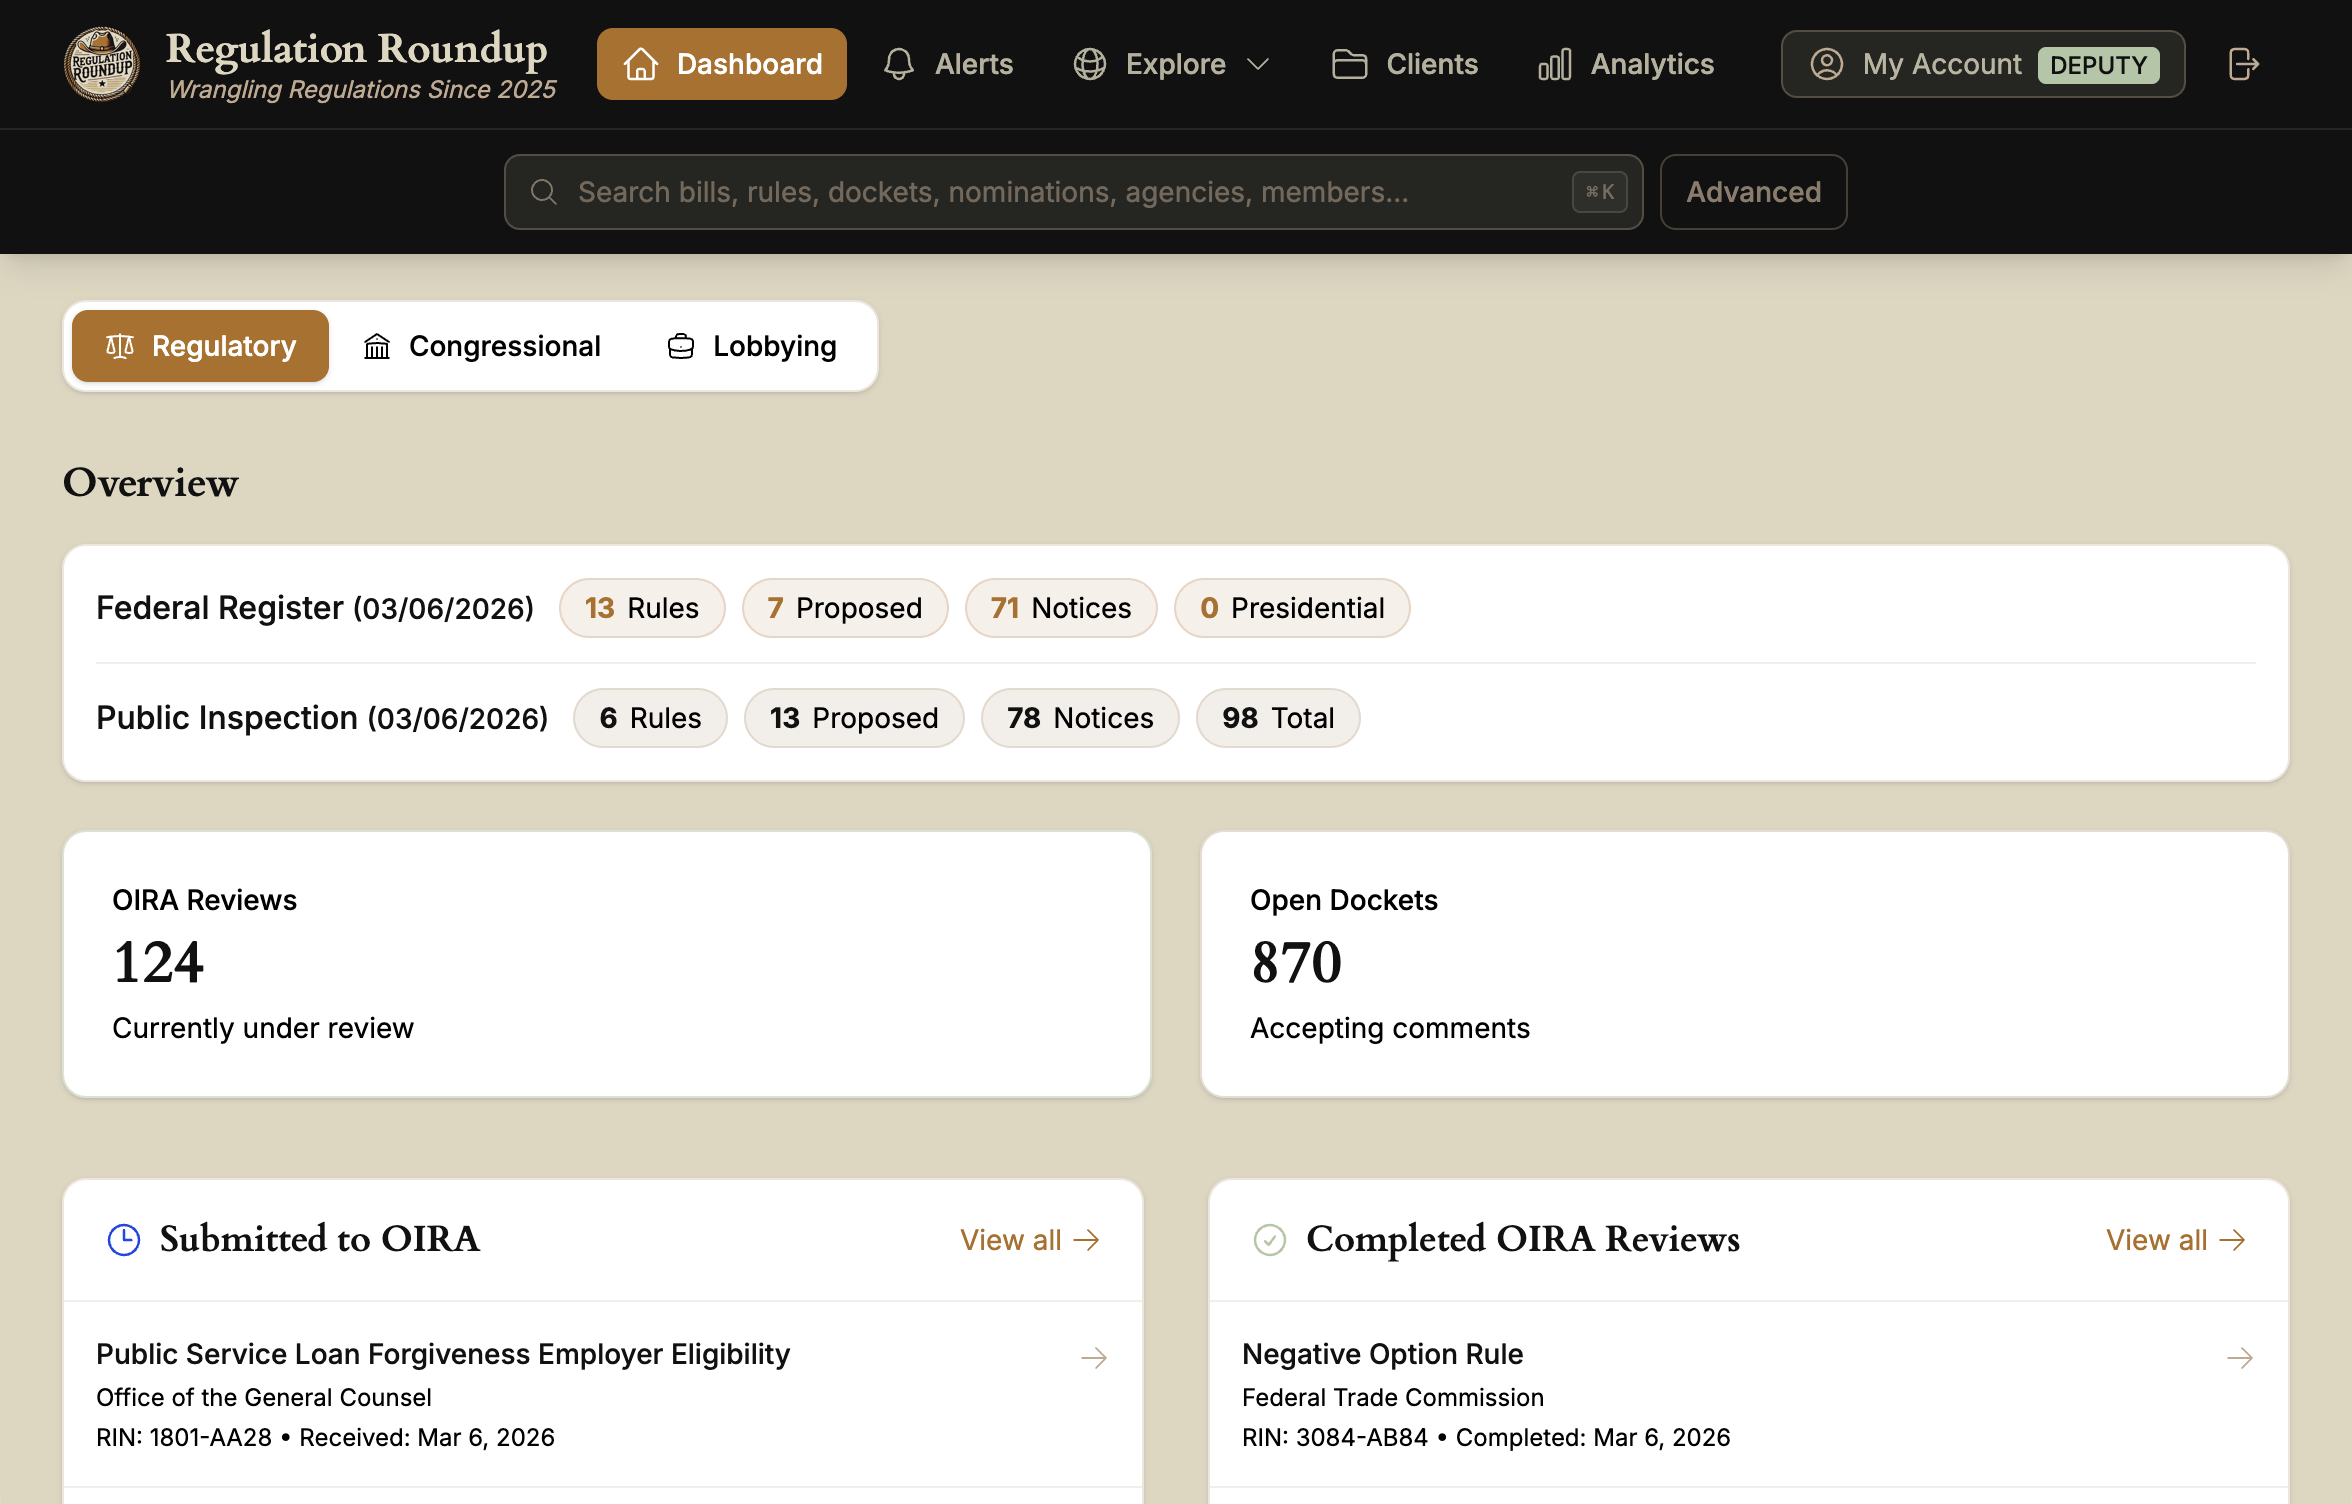Viewport: 2352px width, 1504px height.
Task: Click the Advanced search button
Action: pos(1753,191)
